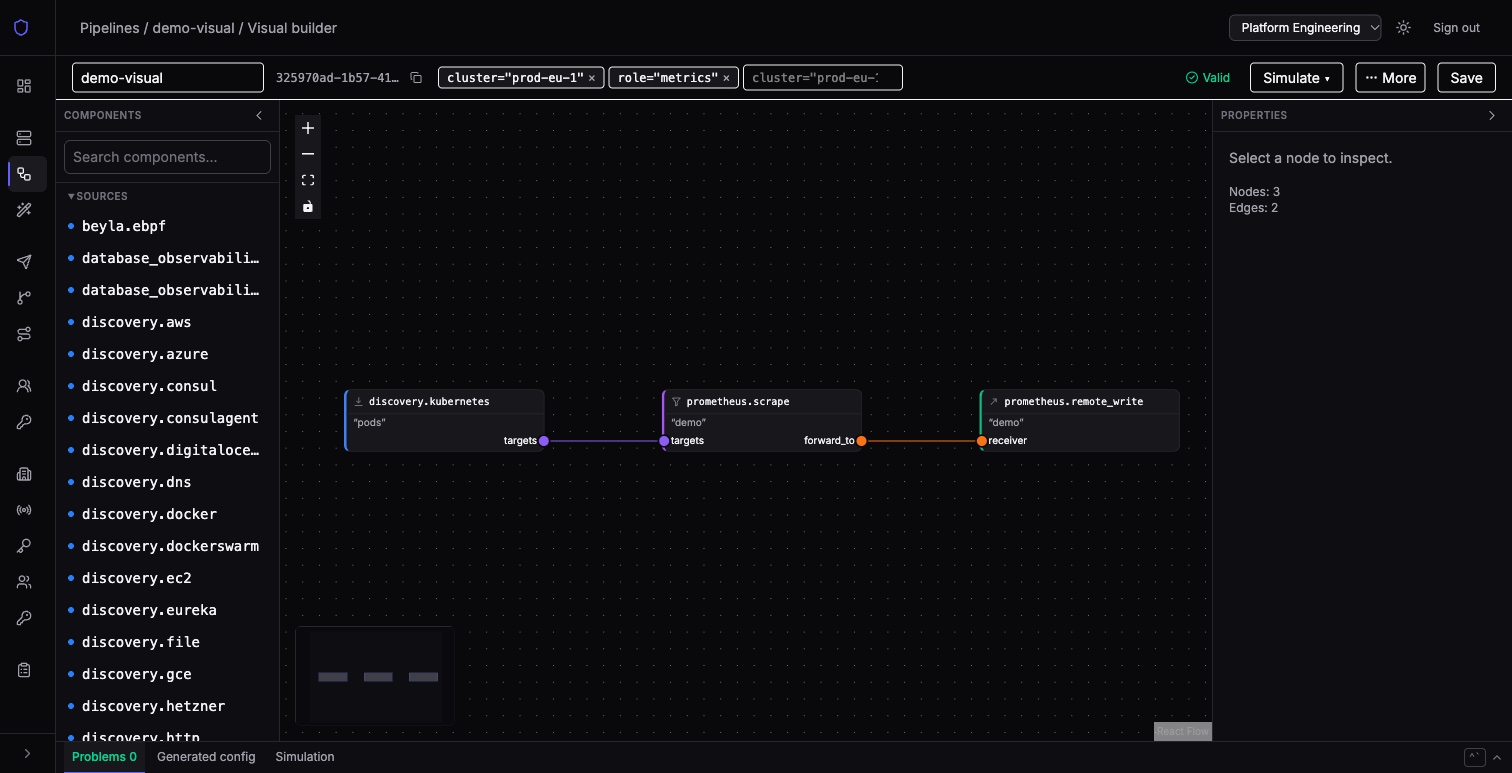Fit the canvas view to nodes

[308, 180]
